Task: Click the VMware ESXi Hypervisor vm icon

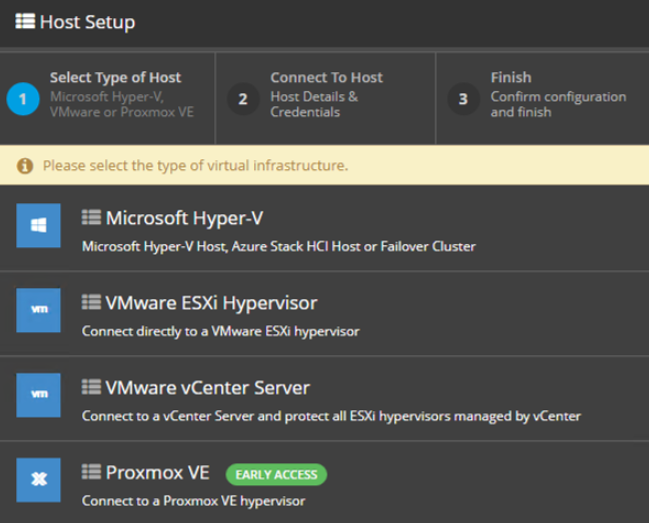Action: pyautogui.click(x=38, y=310)
